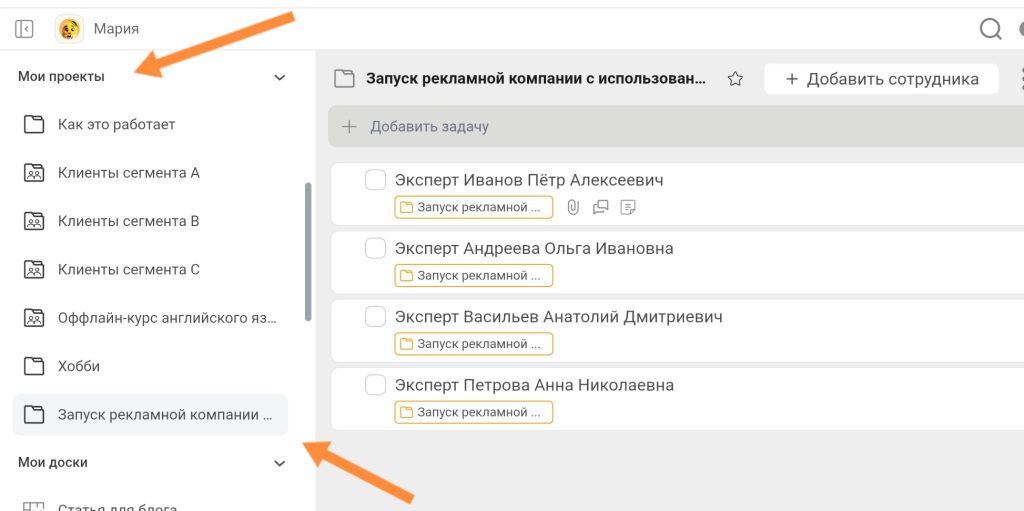Click the Добавить задачу input field
Screen dimensions: 1024x511
tap(676, 126)
